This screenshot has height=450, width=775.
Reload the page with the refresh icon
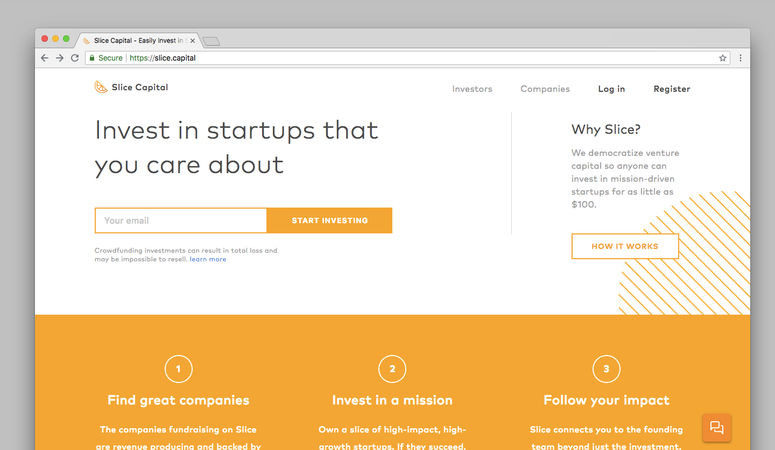click(74, 58)
